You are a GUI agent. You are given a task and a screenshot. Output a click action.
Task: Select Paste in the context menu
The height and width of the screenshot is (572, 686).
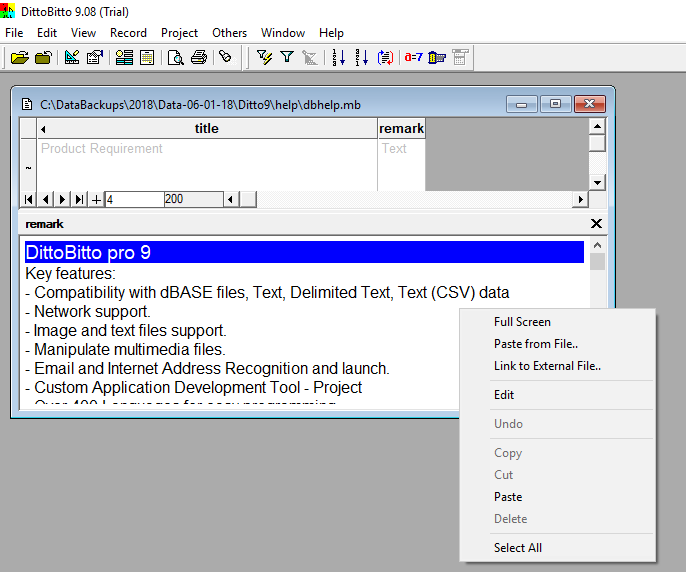(x=557, y=497)
